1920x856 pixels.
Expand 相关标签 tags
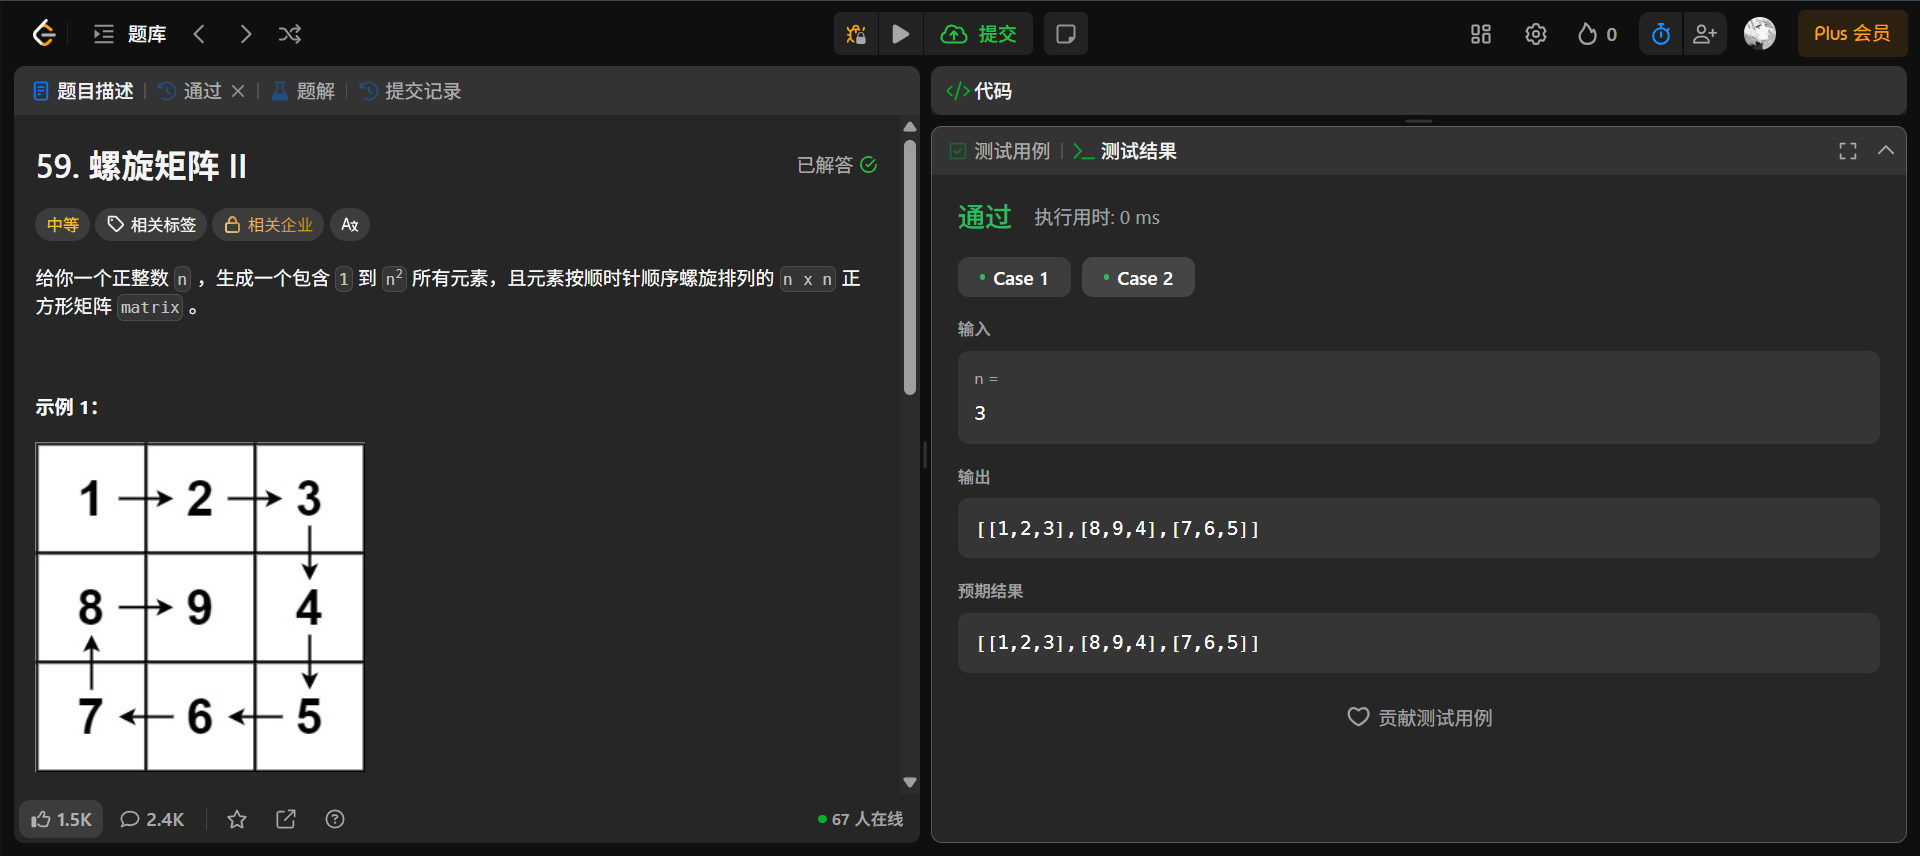[151, 225]
